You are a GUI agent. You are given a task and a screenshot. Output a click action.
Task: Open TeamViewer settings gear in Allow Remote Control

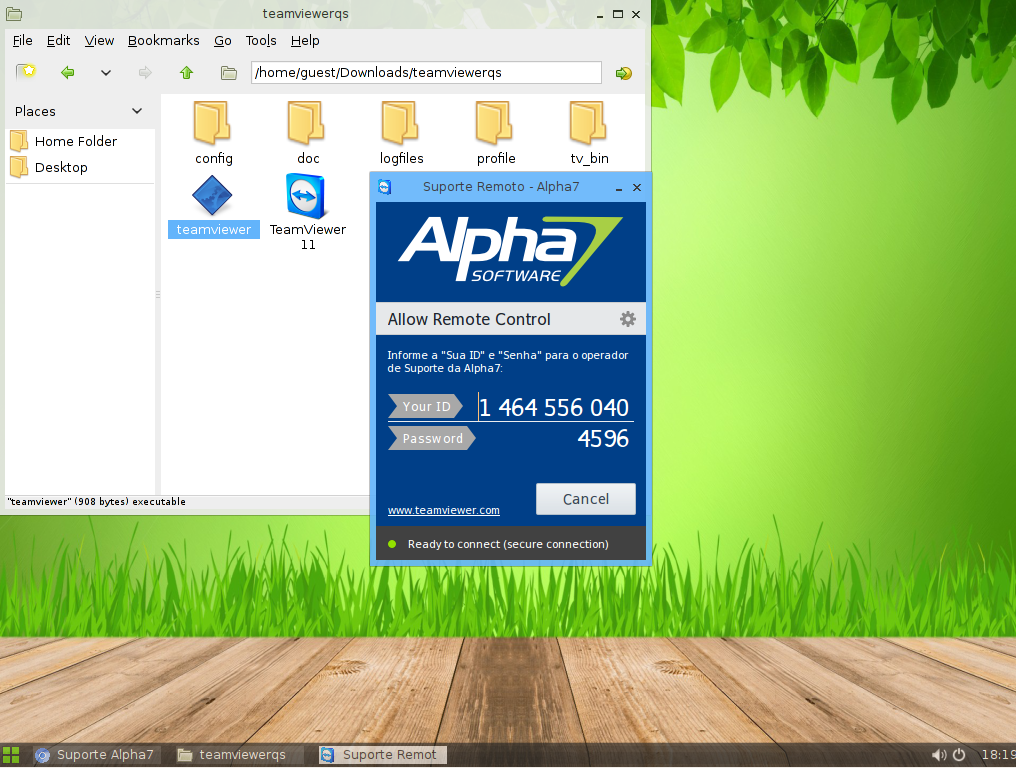627,319
